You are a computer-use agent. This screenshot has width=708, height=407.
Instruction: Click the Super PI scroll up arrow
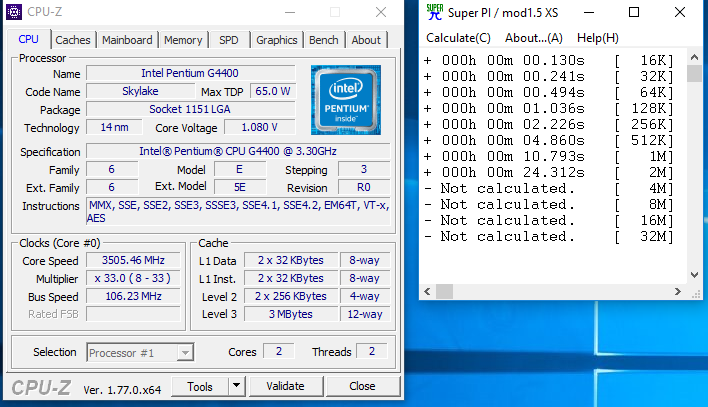[694, 57]
